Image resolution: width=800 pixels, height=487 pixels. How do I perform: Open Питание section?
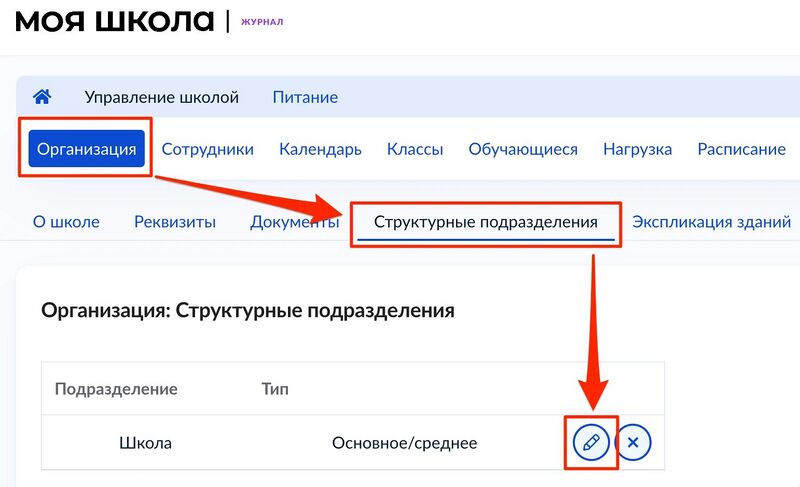[305, 97]
